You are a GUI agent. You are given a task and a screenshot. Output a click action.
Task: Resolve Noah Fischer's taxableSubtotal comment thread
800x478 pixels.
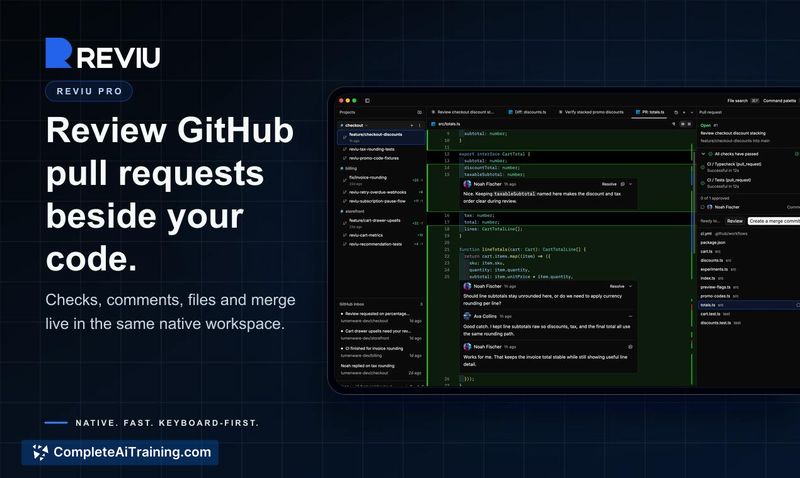coord(609,184)
